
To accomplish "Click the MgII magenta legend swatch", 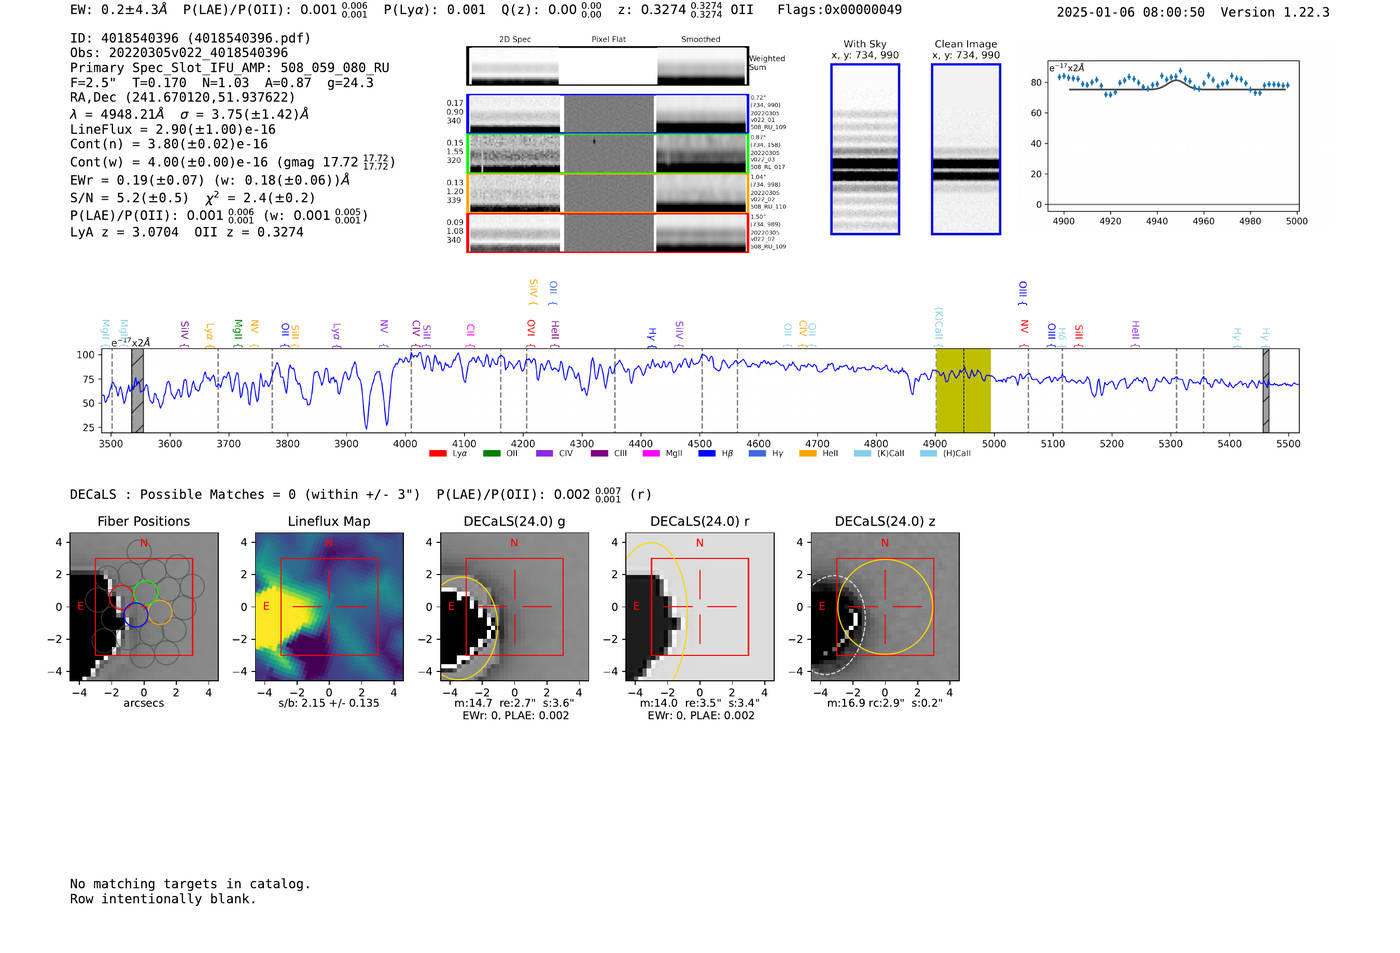I will [651, 453].
